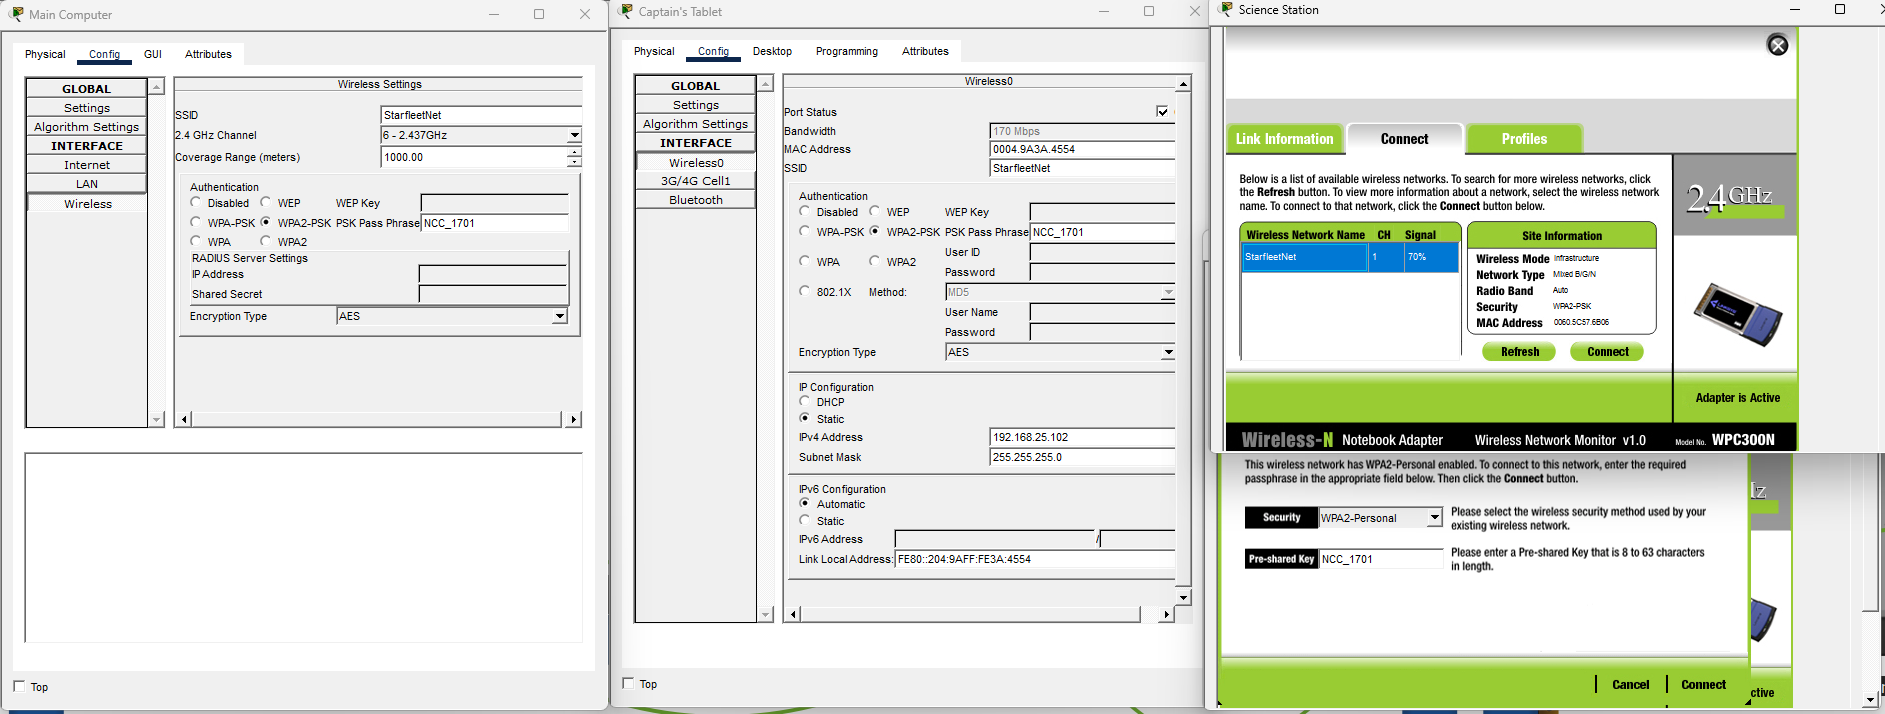The height and width of the screenshot is (714, 1885).
Task: Click the SSID field on Main Computer
Action: click(481, 115)
